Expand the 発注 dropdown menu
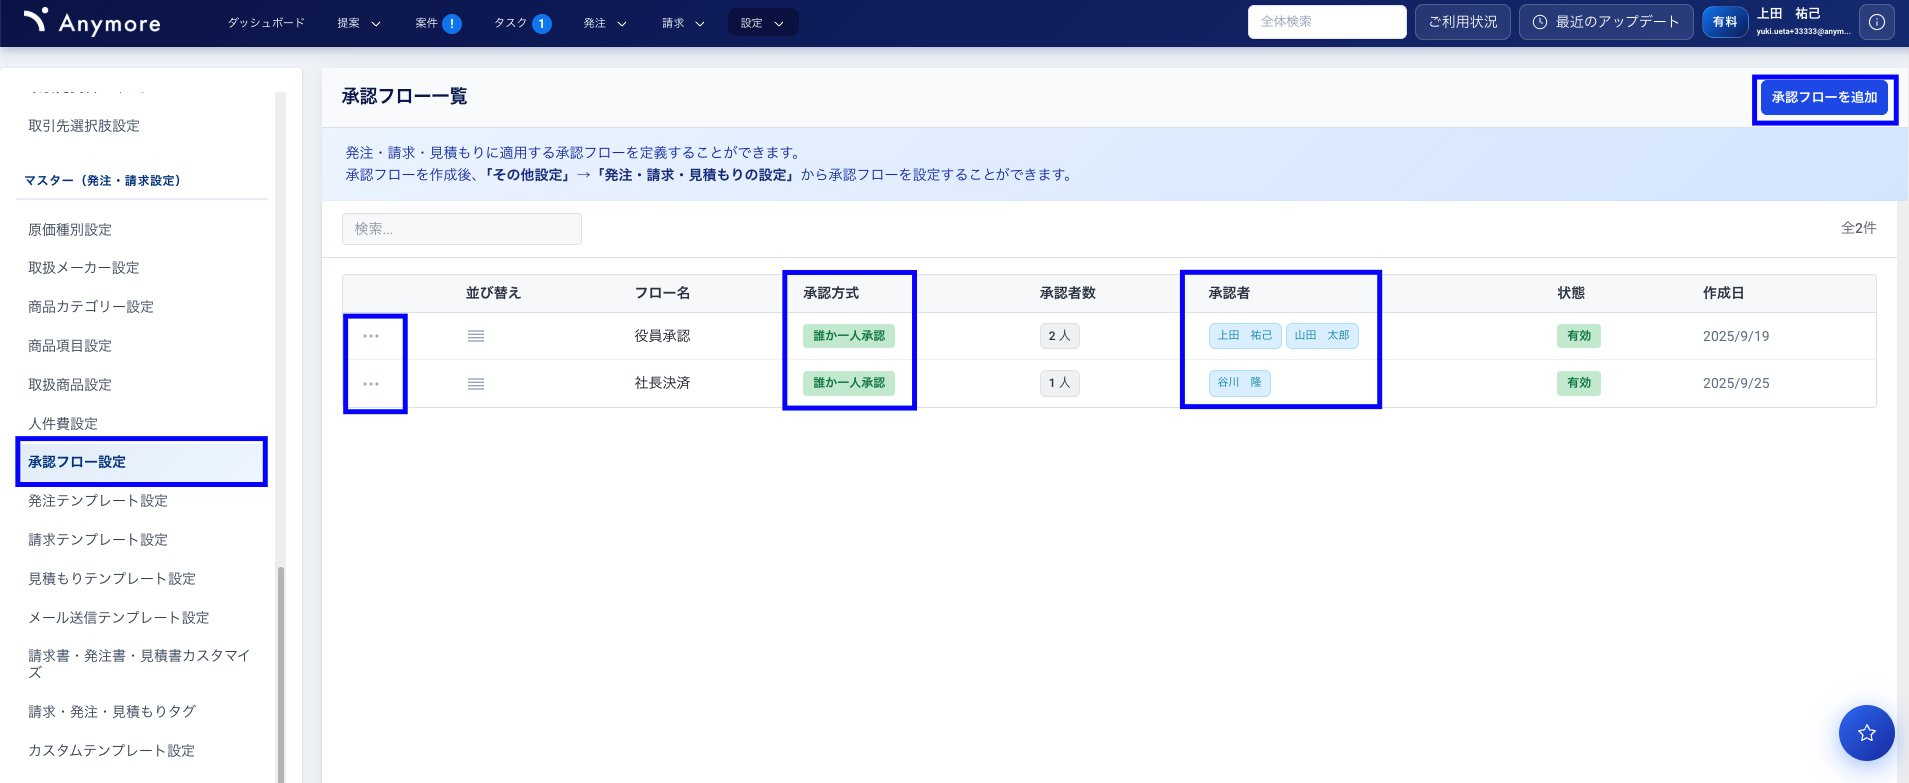 (605, 23)
